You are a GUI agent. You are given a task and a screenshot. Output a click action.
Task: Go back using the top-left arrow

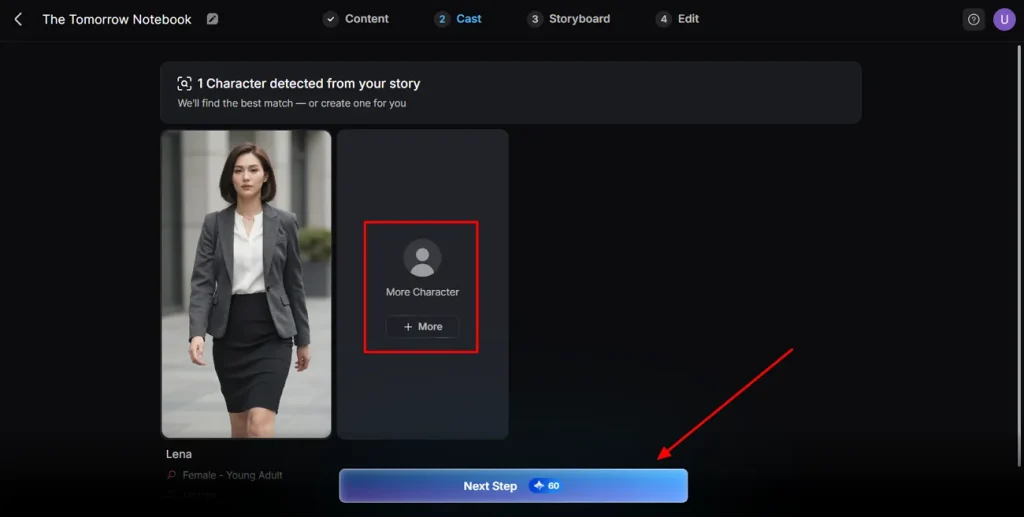coord(18,20)
